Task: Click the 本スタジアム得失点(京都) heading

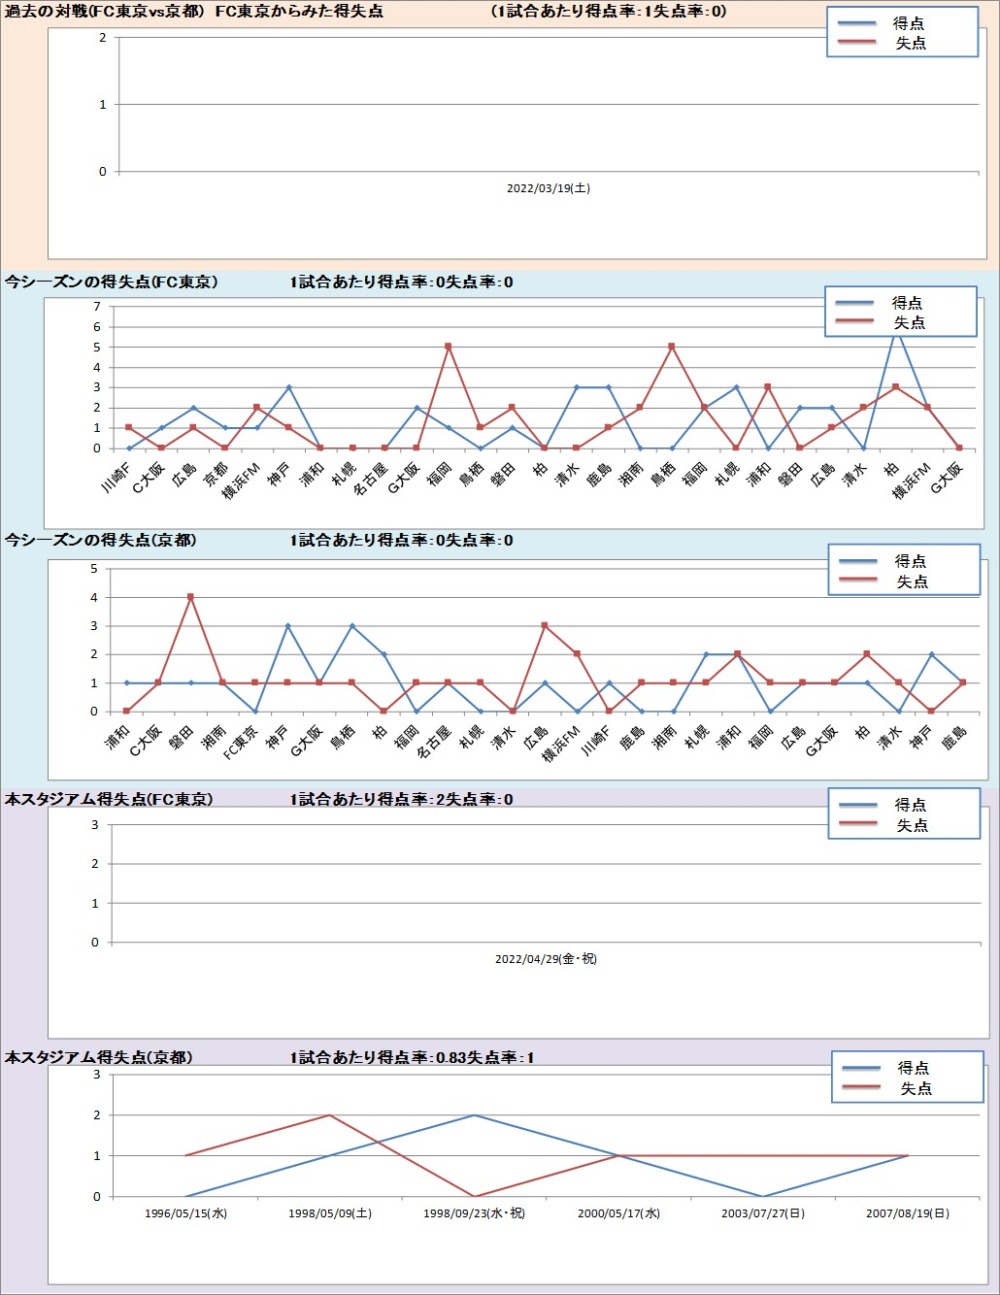Action: pyautogui.click(x=99, y=1057)
